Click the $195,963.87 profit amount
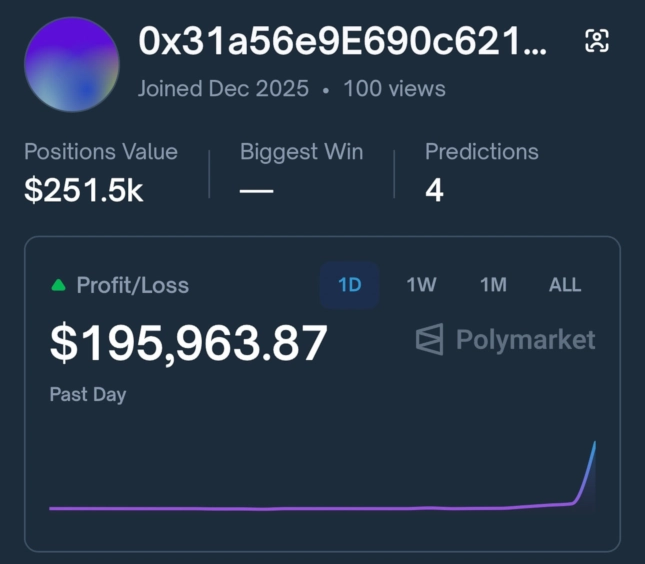The image size is (645, 564). [x=189, y=343]
